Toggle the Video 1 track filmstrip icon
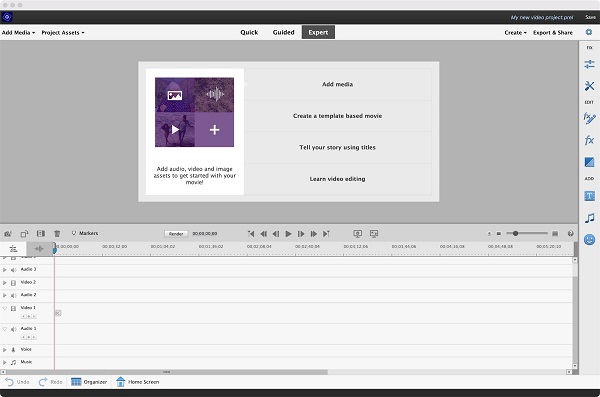 (x=13, y=309)
